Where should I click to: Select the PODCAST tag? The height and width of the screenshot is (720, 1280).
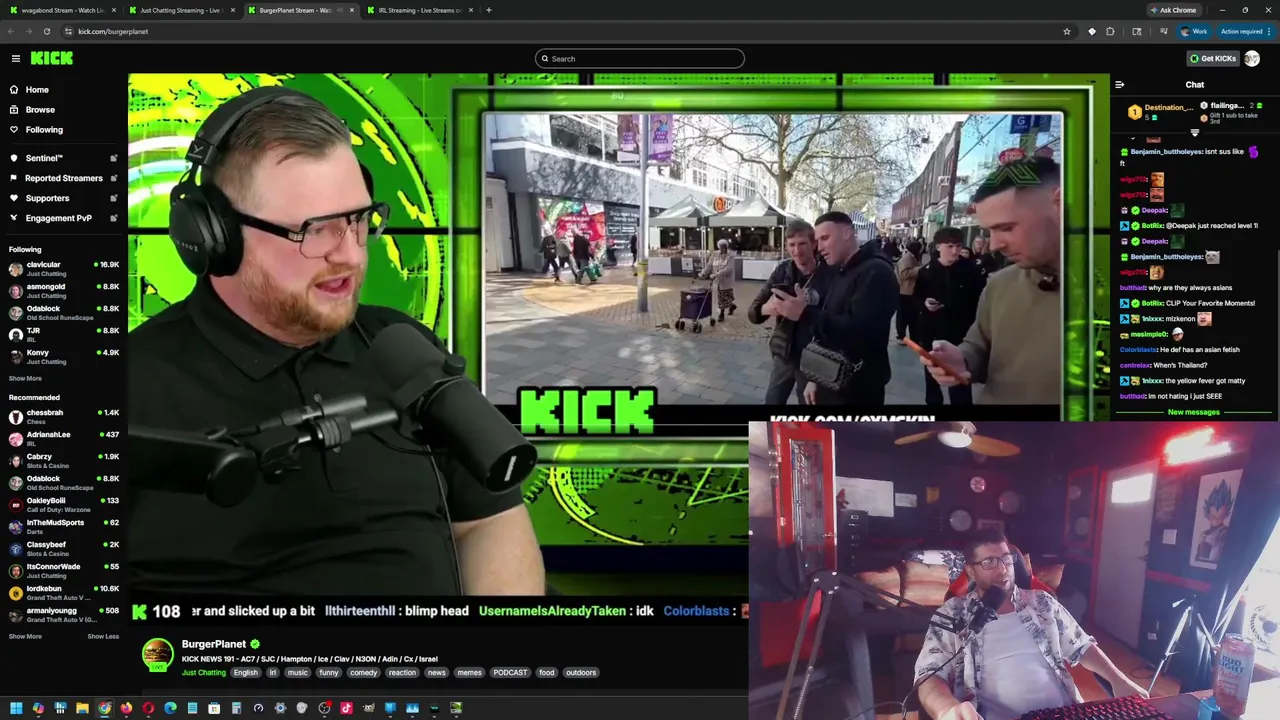click(510, 673)
